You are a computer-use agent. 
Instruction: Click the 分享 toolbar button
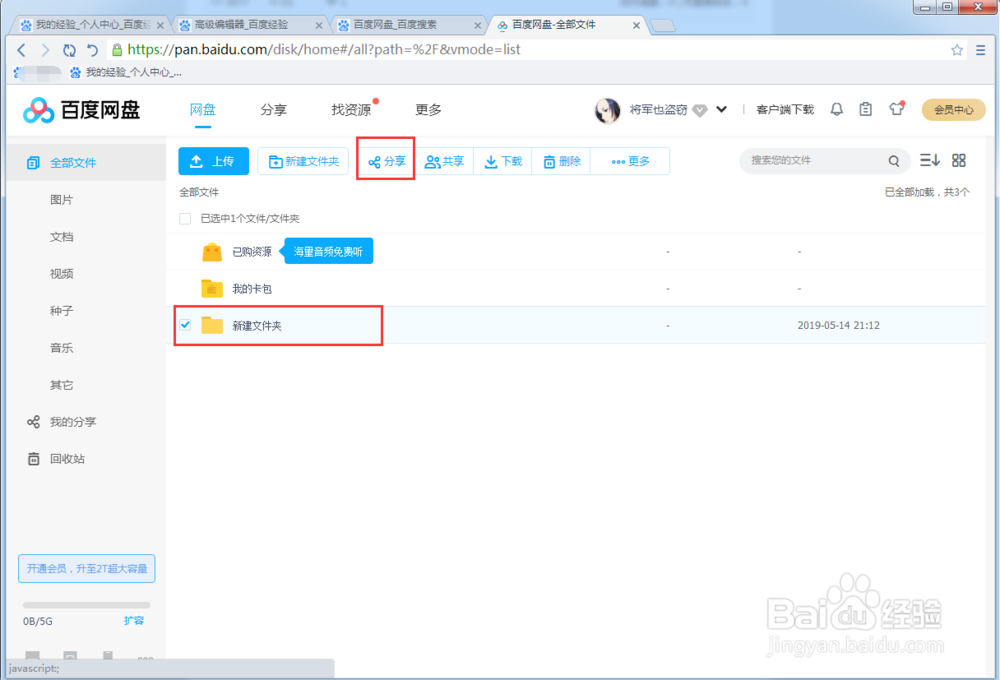pyautogui.click(x=386, y=161)
